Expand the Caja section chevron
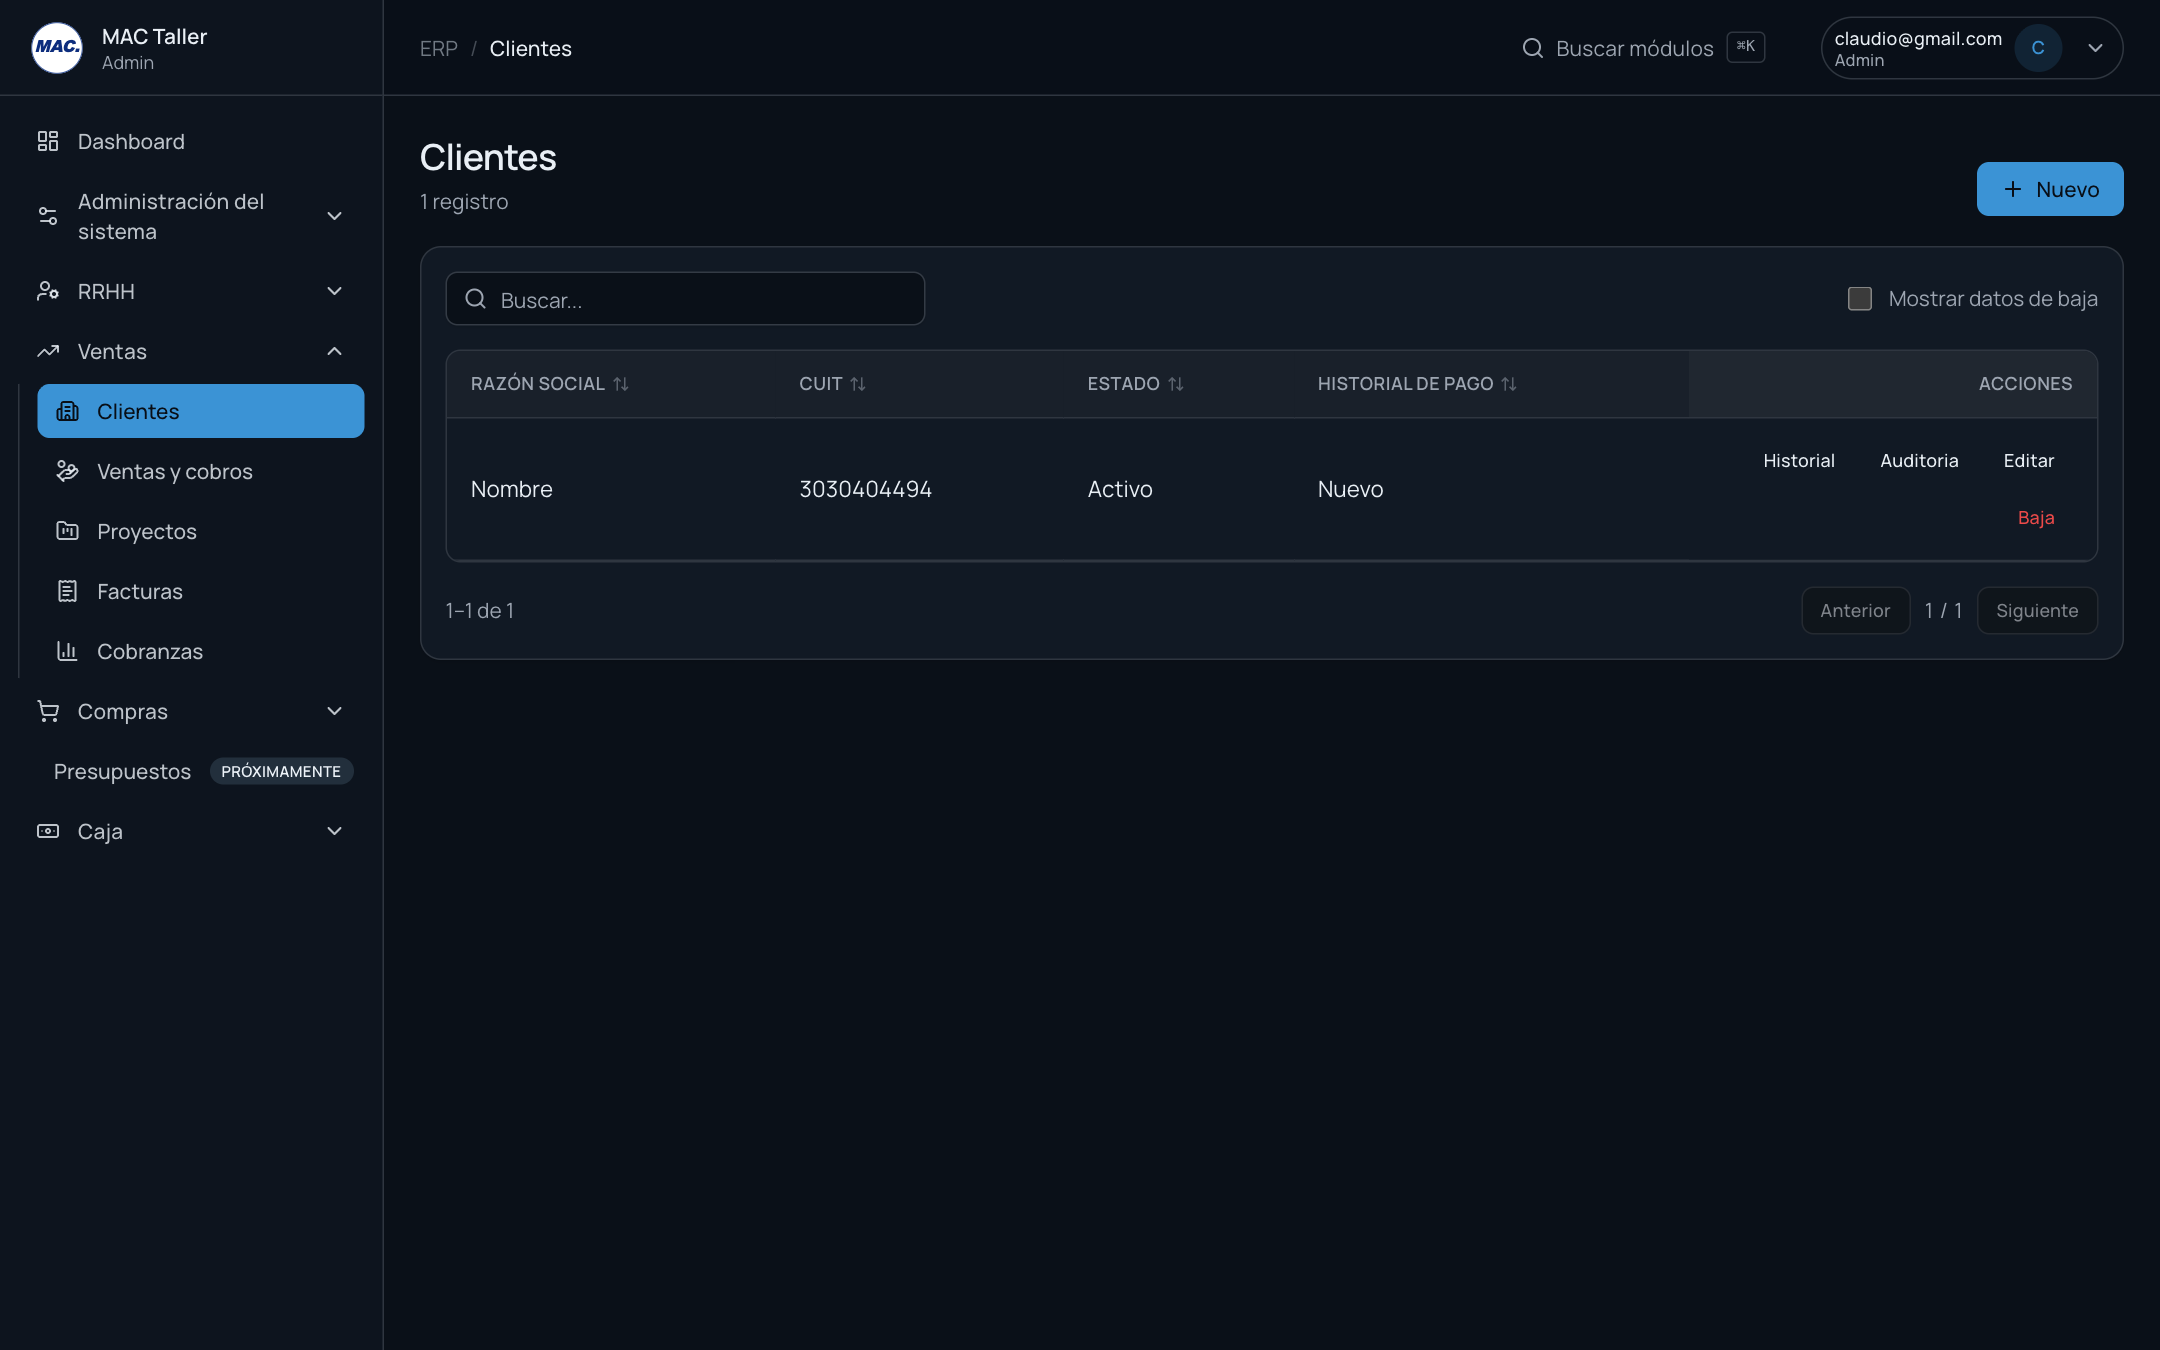The height and width of the screenshot is (1350, 2160). (334, 831)
